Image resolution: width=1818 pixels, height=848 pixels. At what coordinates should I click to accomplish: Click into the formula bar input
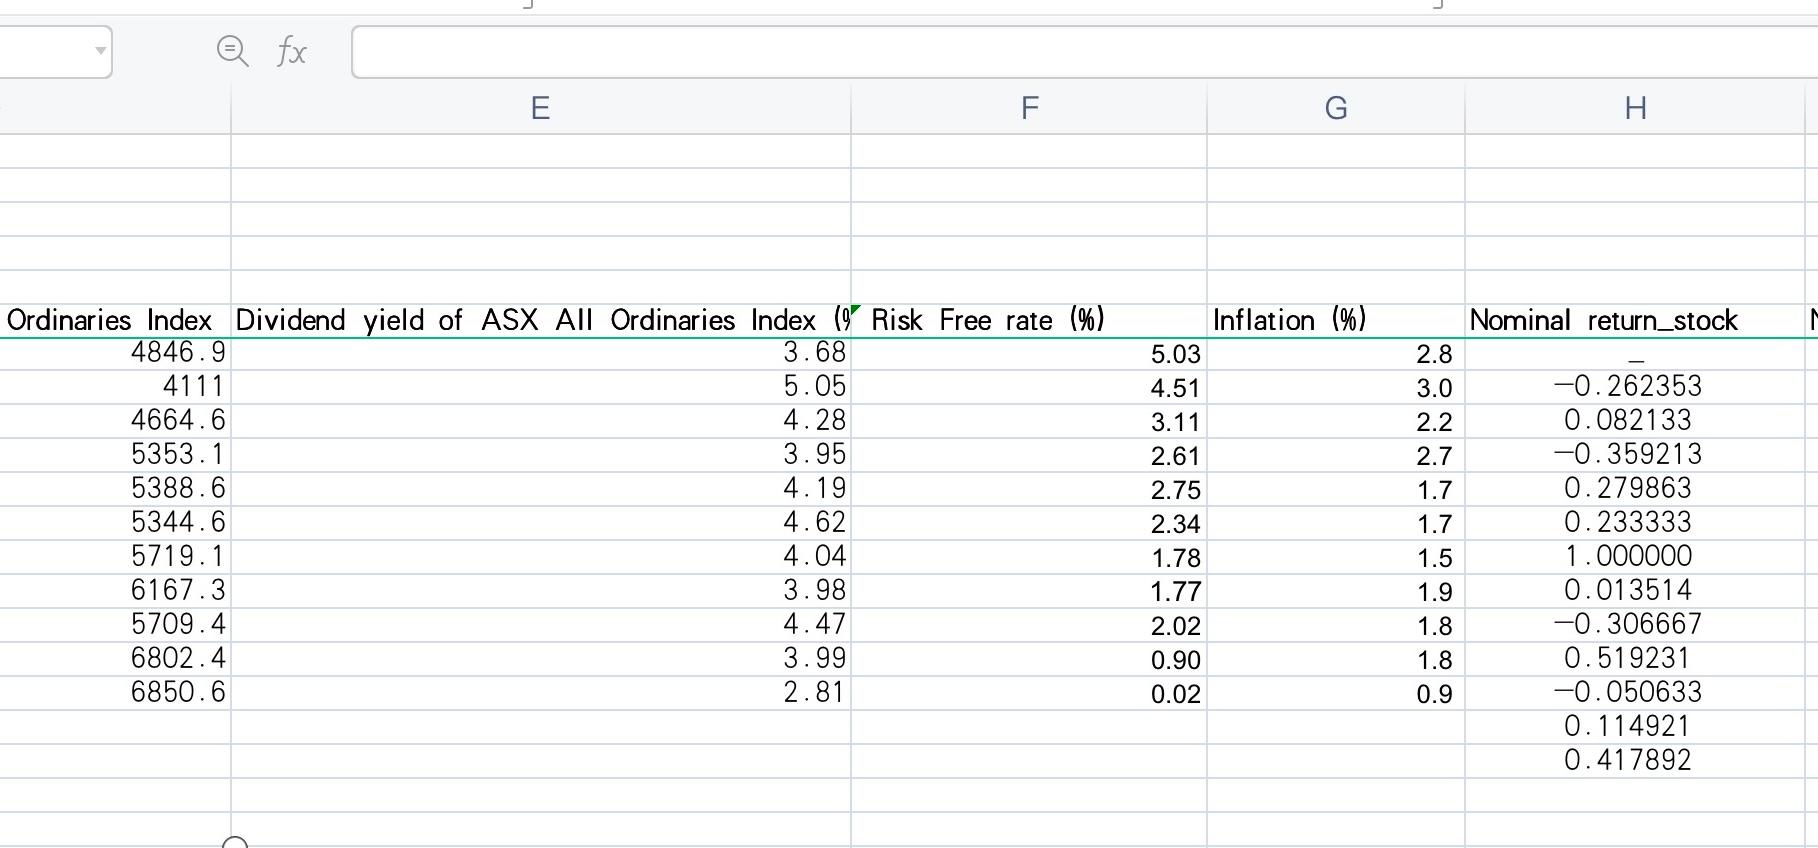[x=1084, y=52]
